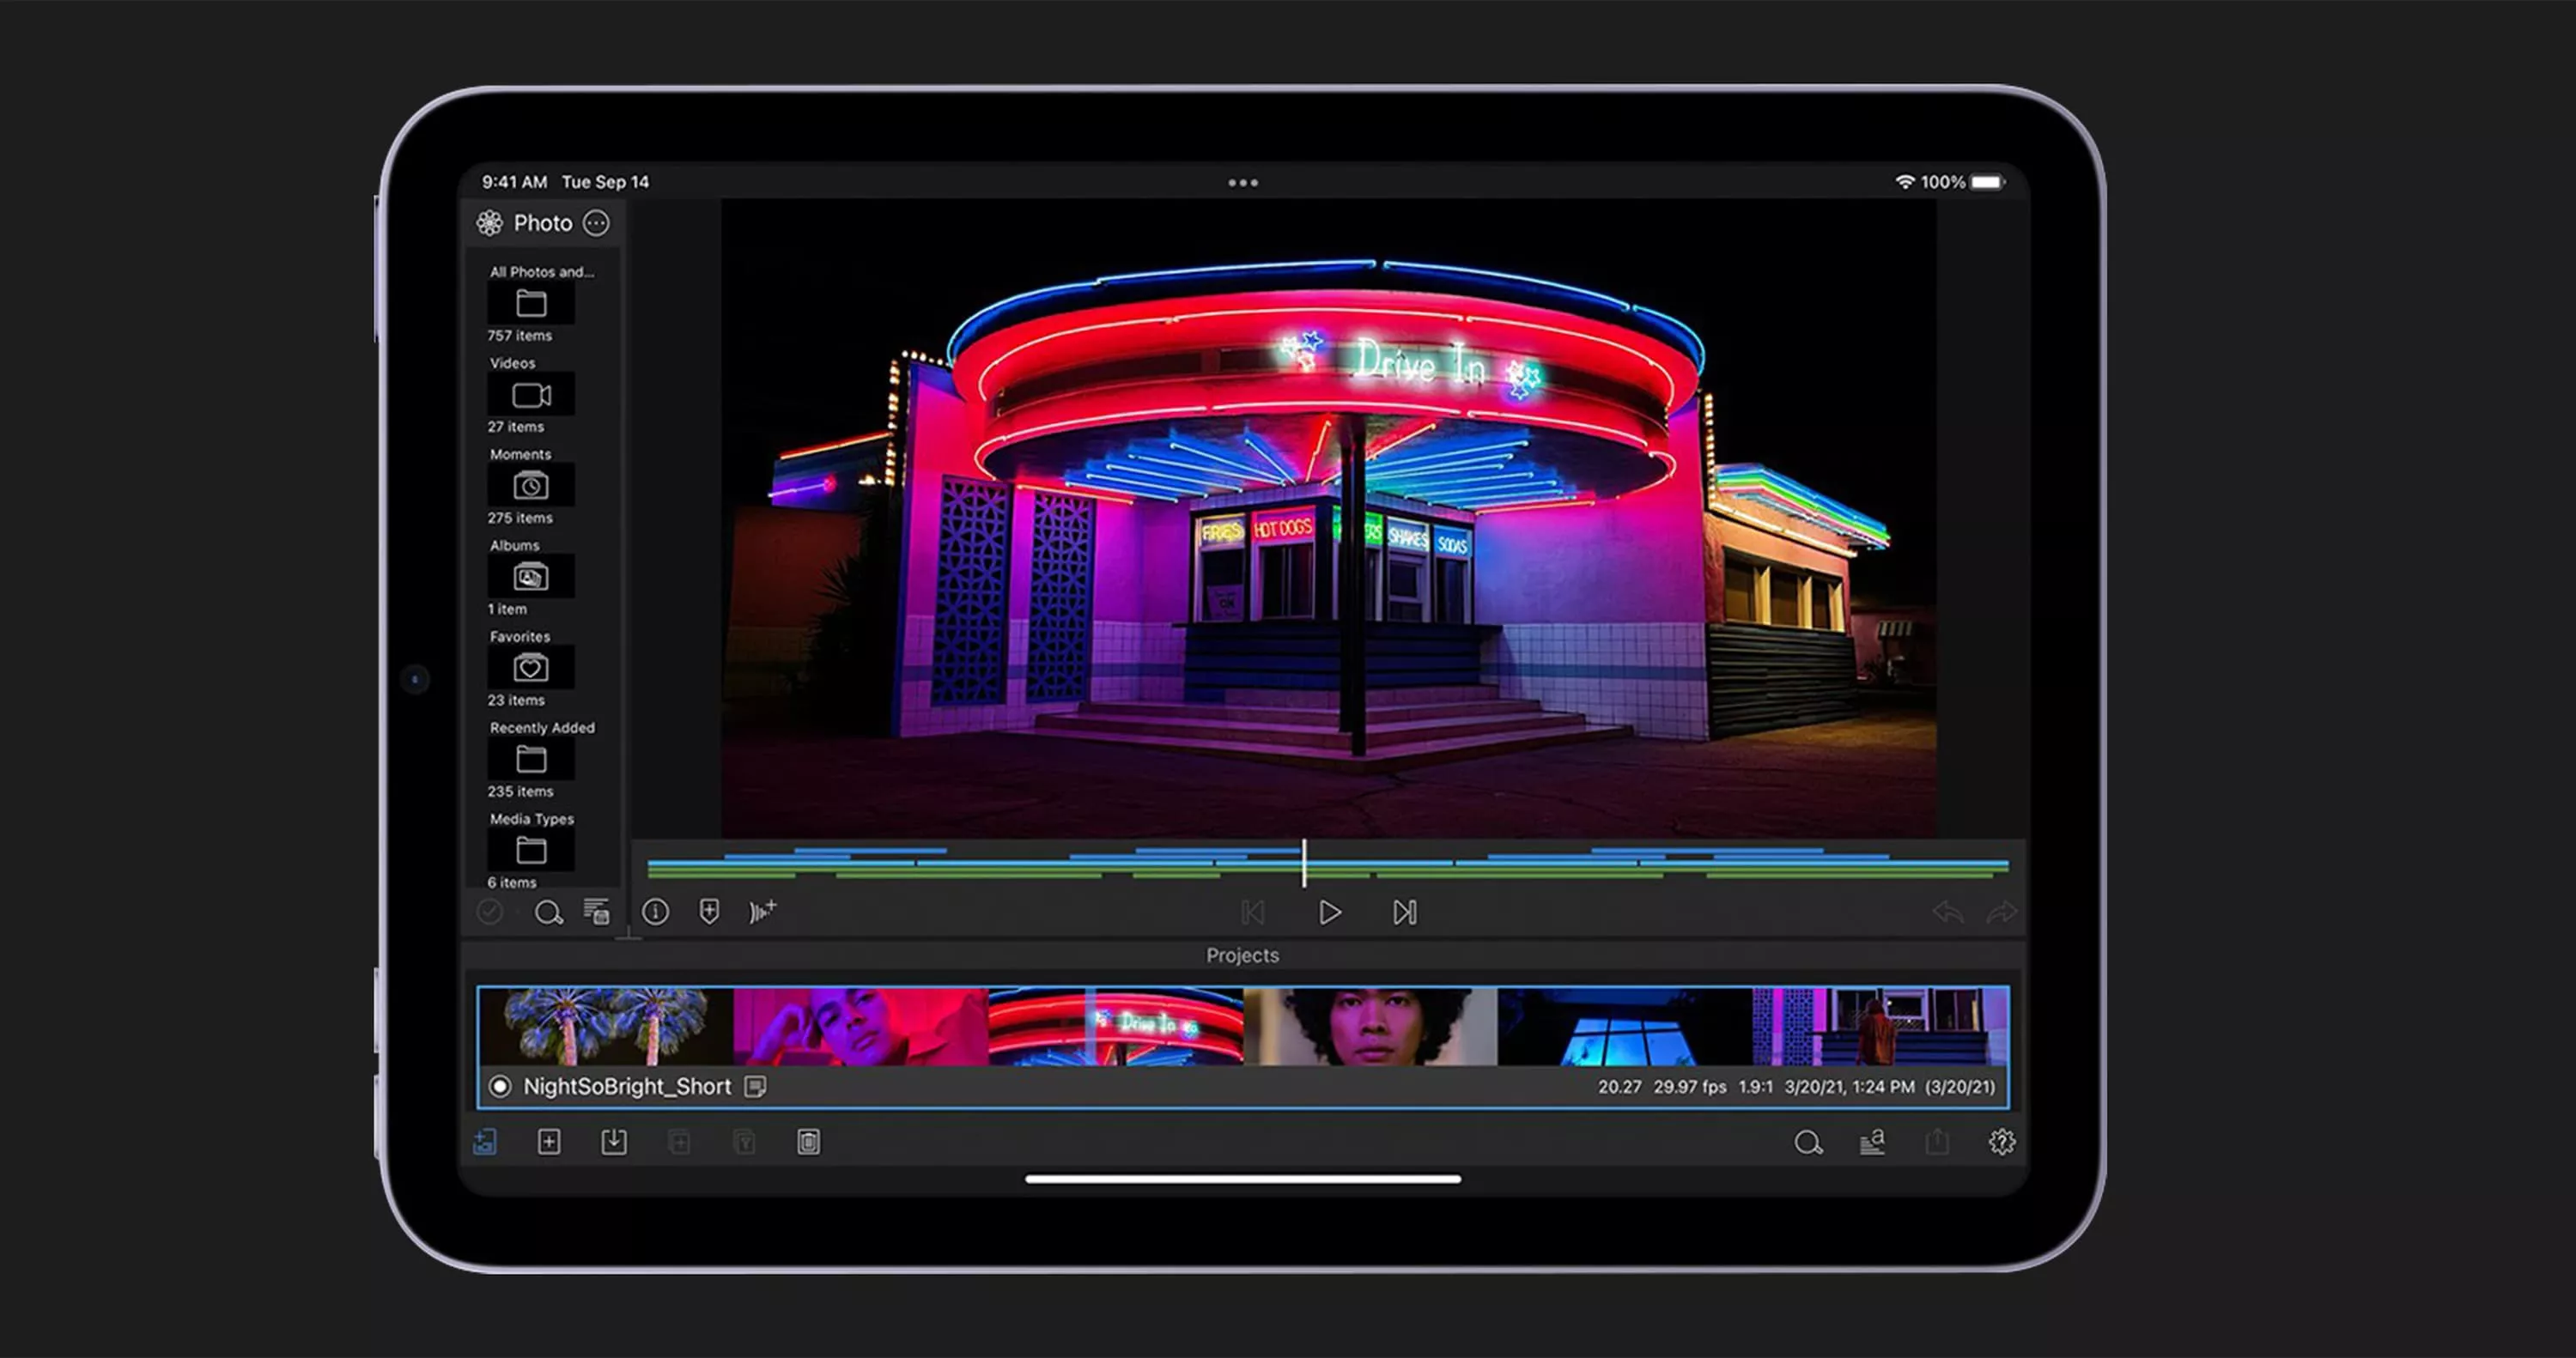This screenshot has height=1358, width=2576.
Task: Toggle media list view icon
Action: point(597,912)
